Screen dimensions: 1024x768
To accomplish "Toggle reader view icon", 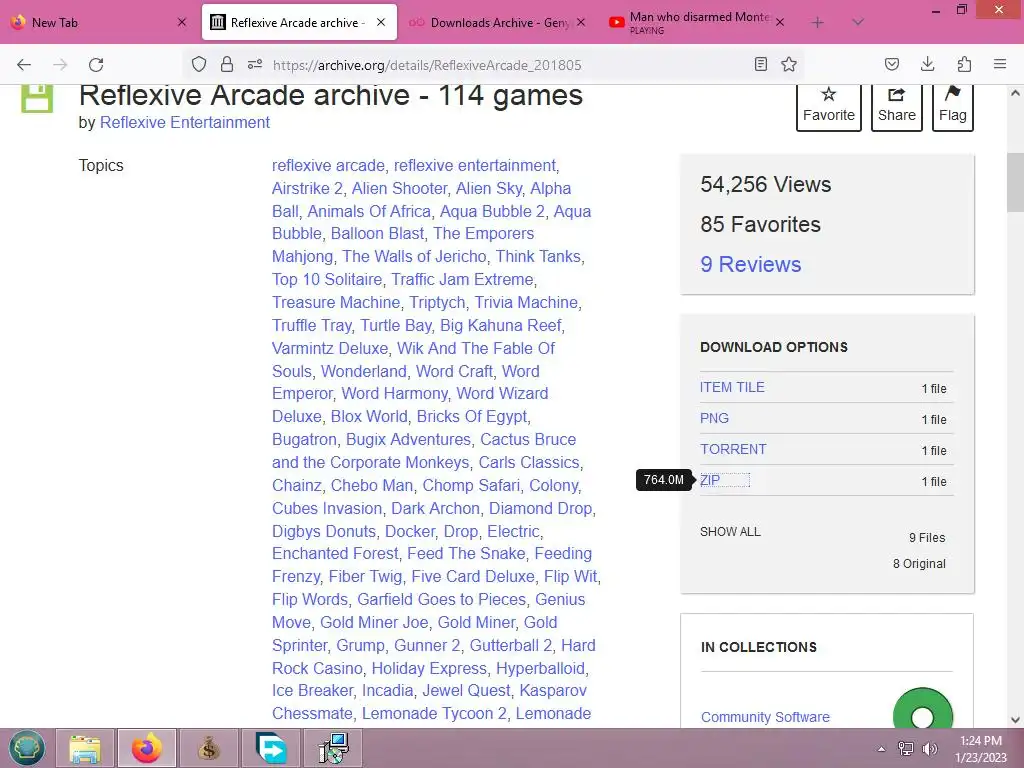I will 760,64.
